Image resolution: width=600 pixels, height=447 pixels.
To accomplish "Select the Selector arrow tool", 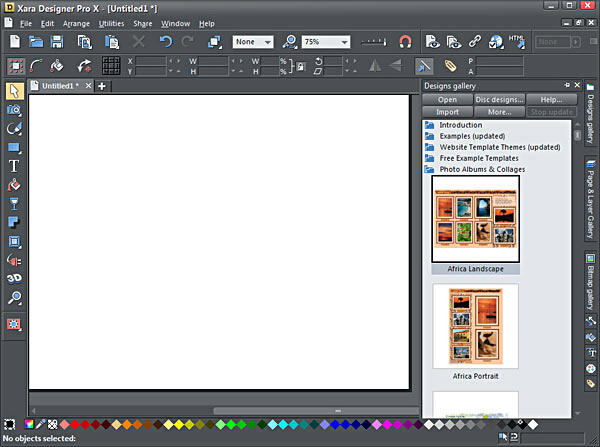I will click(x=15, y=91).
